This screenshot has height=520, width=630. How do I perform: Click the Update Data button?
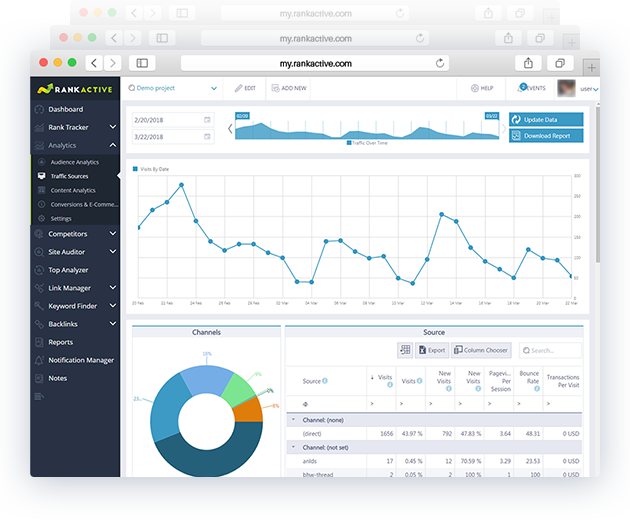[x=546, y=119]
